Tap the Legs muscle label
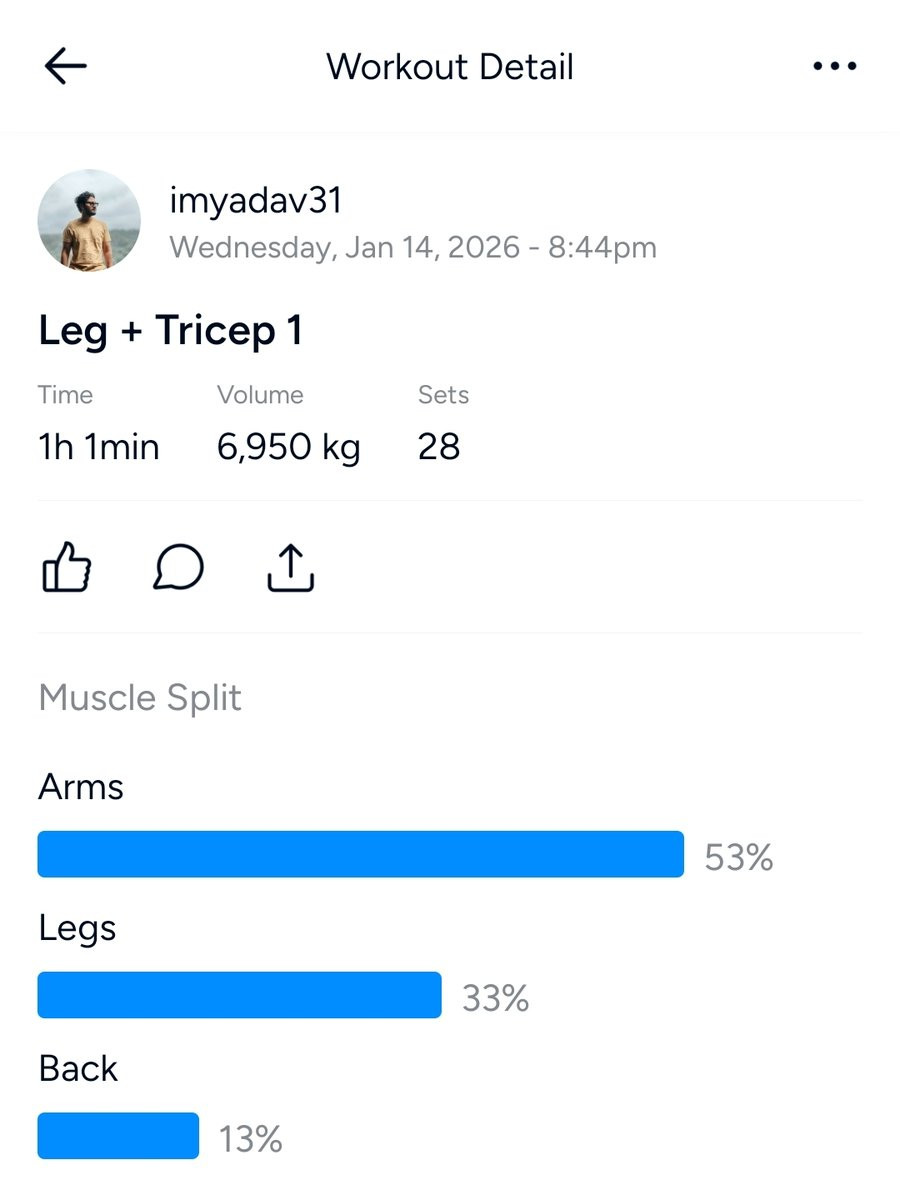The width and height of the screenshot is (900, 1200). point(77,928)
